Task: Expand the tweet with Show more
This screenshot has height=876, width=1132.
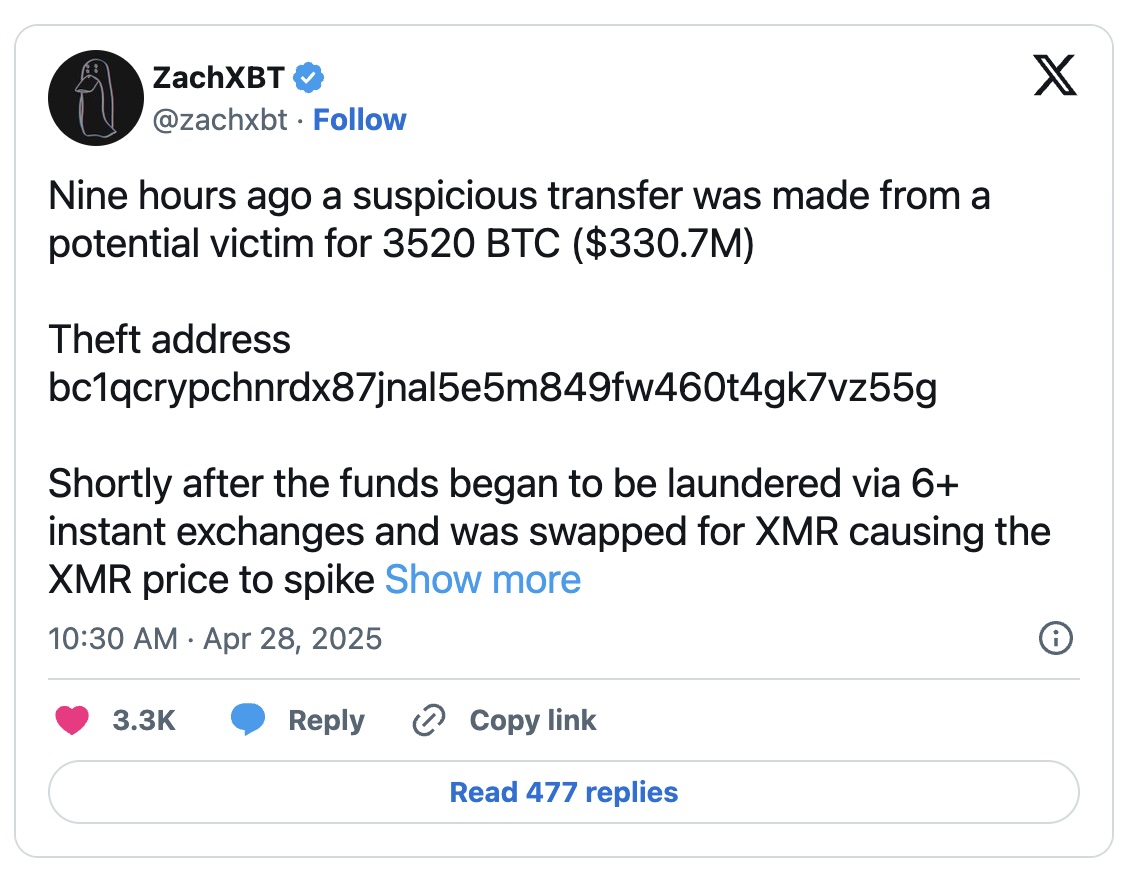Action: coord(483,580)
